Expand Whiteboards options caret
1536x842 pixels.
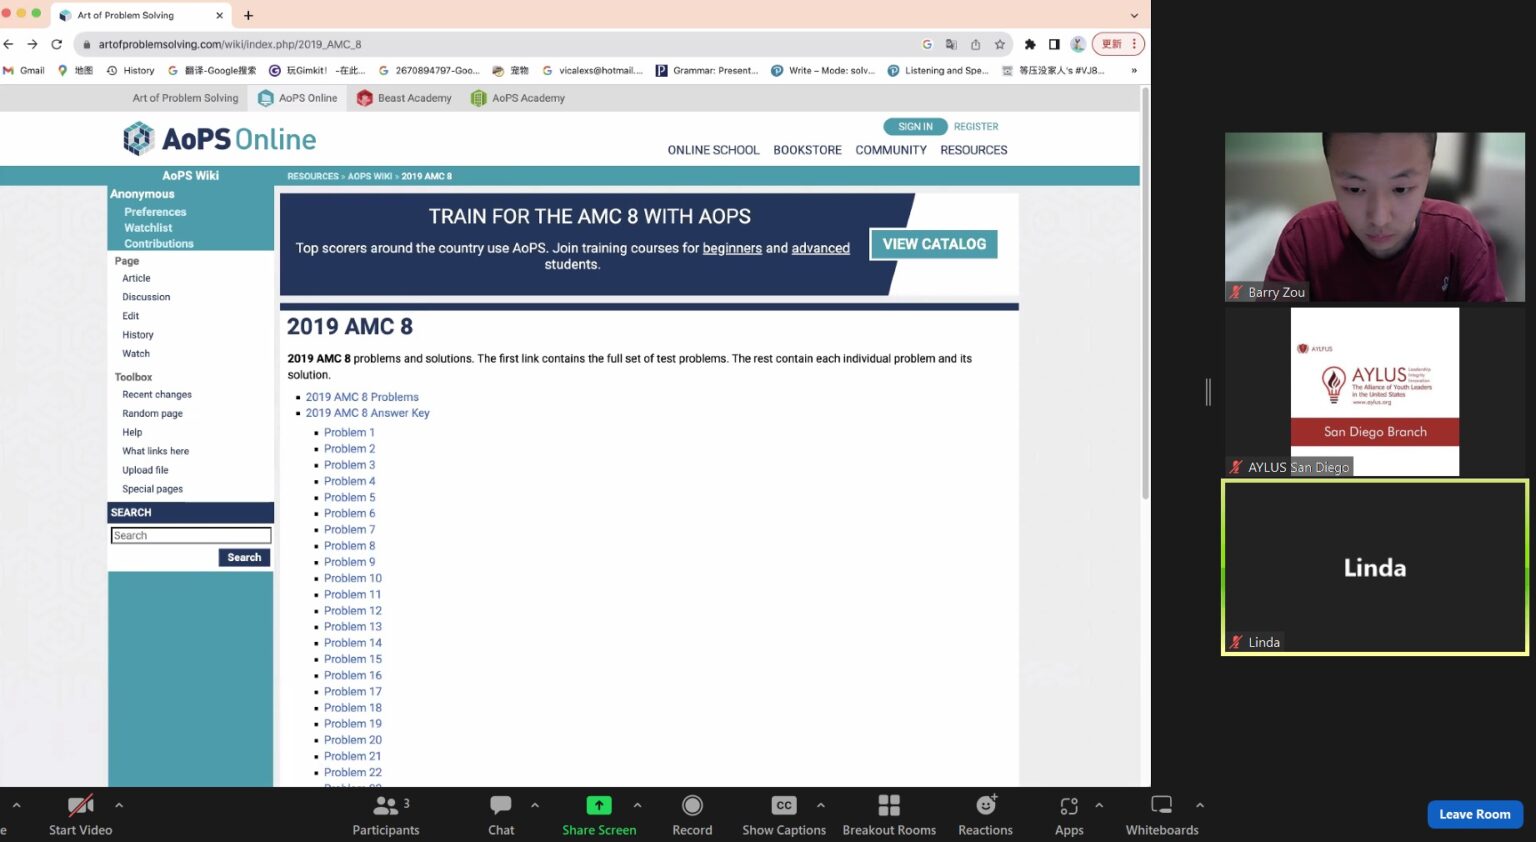1200,804
